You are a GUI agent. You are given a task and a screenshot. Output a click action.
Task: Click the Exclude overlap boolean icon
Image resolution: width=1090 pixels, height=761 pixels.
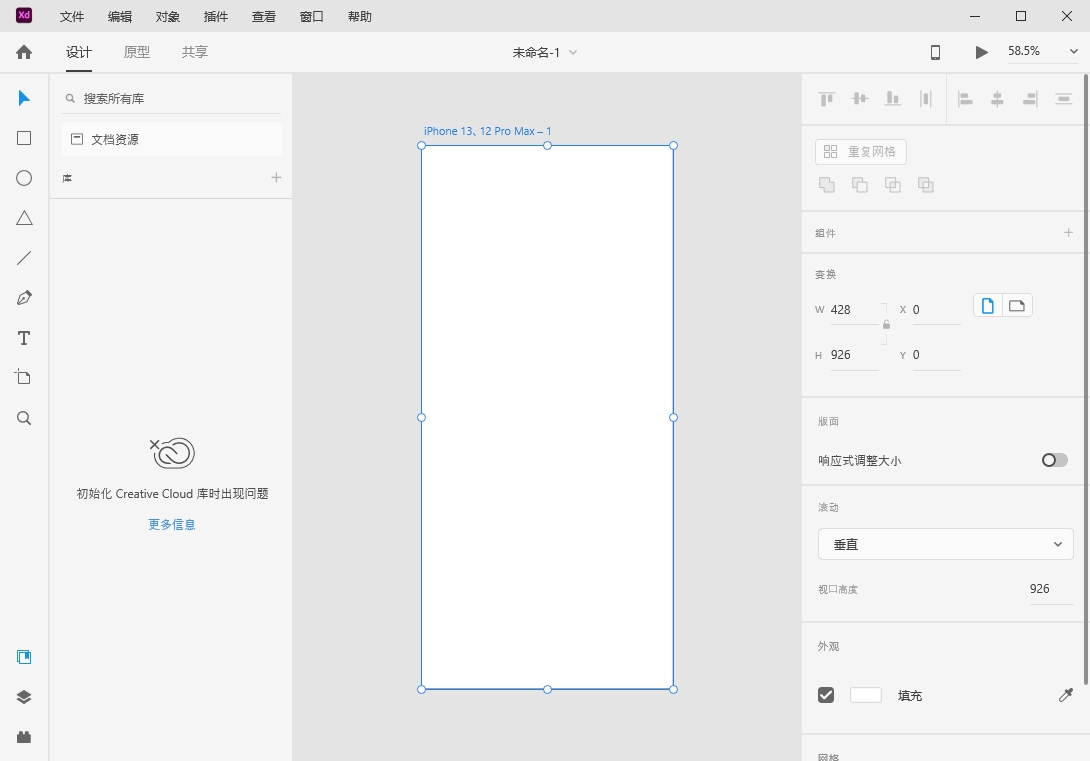tap(925, 184)
